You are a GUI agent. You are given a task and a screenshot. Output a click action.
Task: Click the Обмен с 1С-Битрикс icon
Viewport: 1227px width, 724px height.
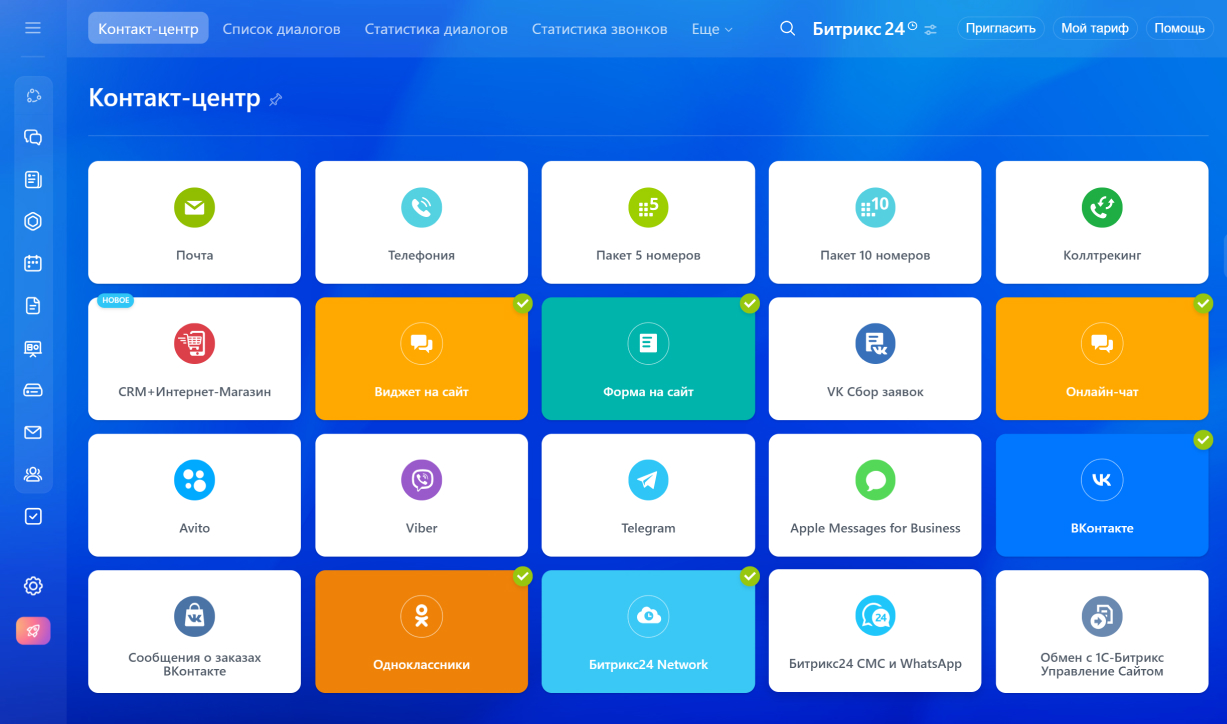click(x=1102, y=616)
